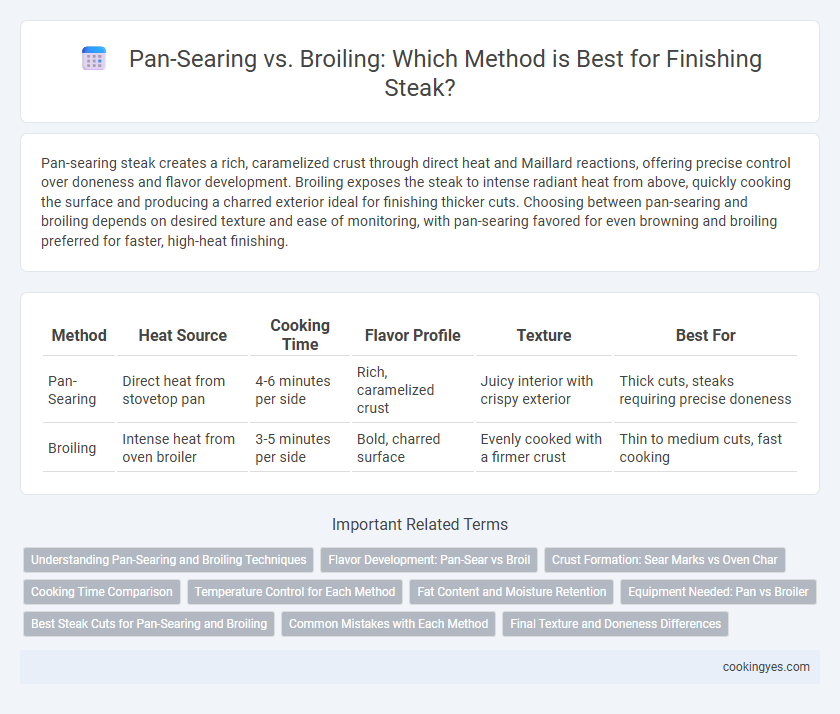The image size is (840, 714).
Task: Open Understanding Pan-Searing and Broiling Techniques tag
Action: (168, 560)
